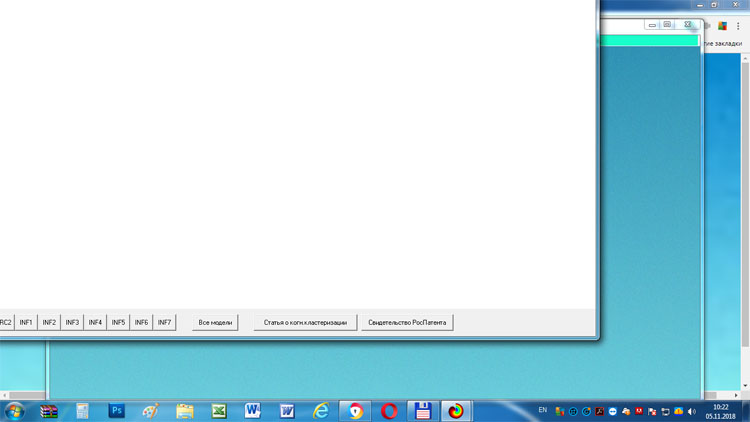Click the colorful browser extension icon
This screenshot has height=422, width=750.
722,26
